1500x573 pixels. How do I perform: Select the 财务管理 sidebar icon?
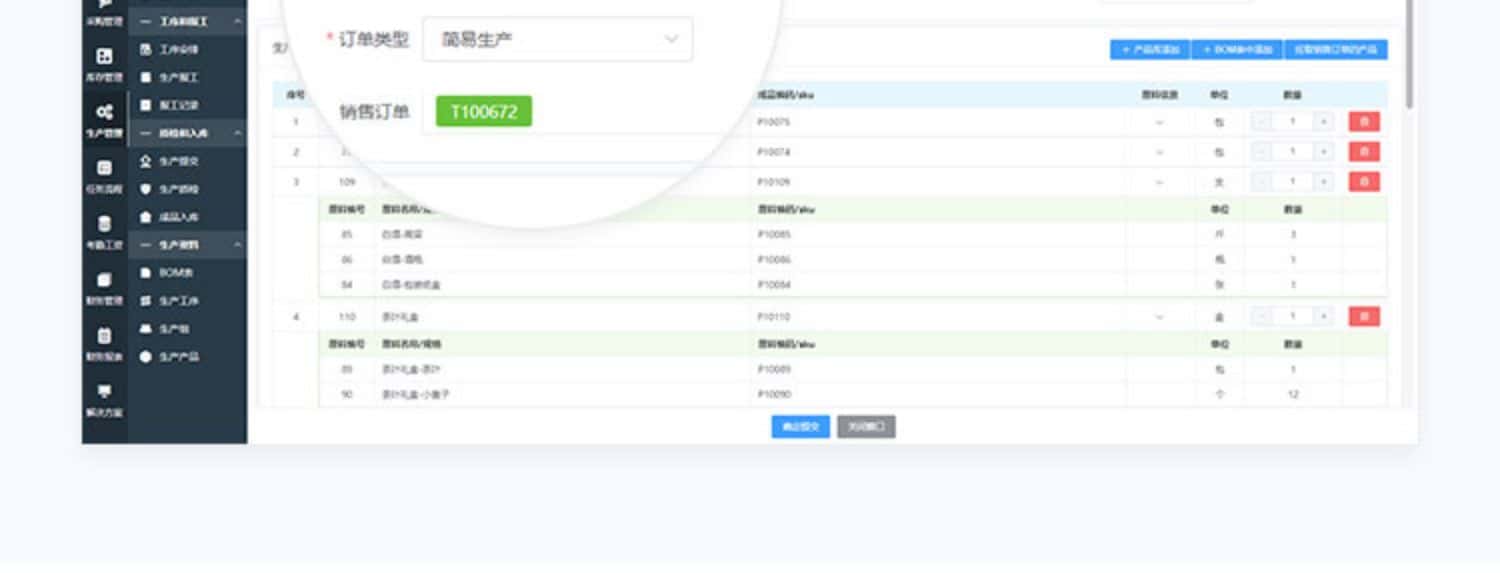click(104, 286)
